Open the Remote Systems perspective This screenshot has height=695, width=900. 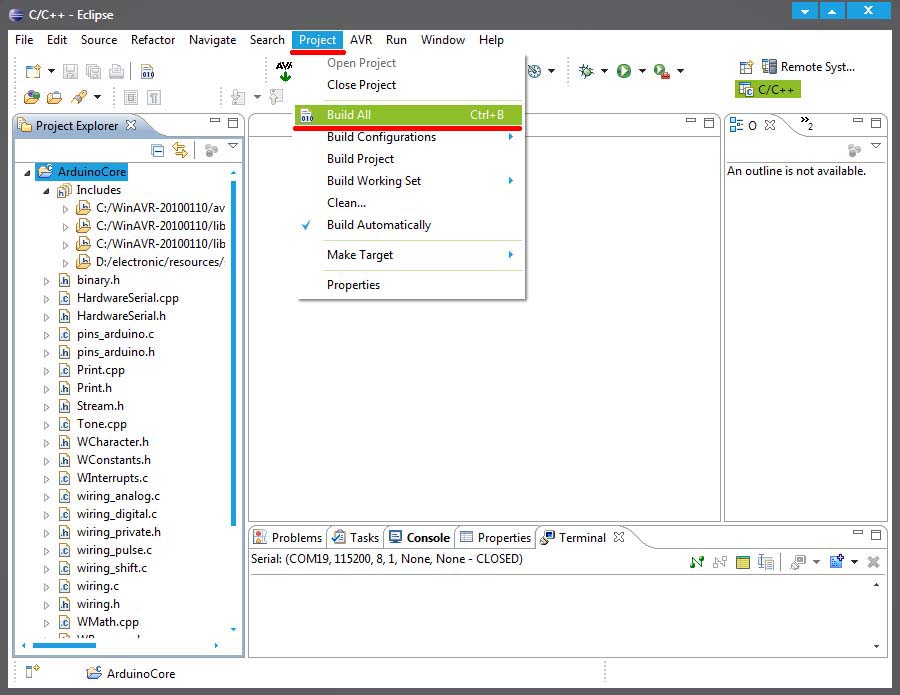(809, 67)
